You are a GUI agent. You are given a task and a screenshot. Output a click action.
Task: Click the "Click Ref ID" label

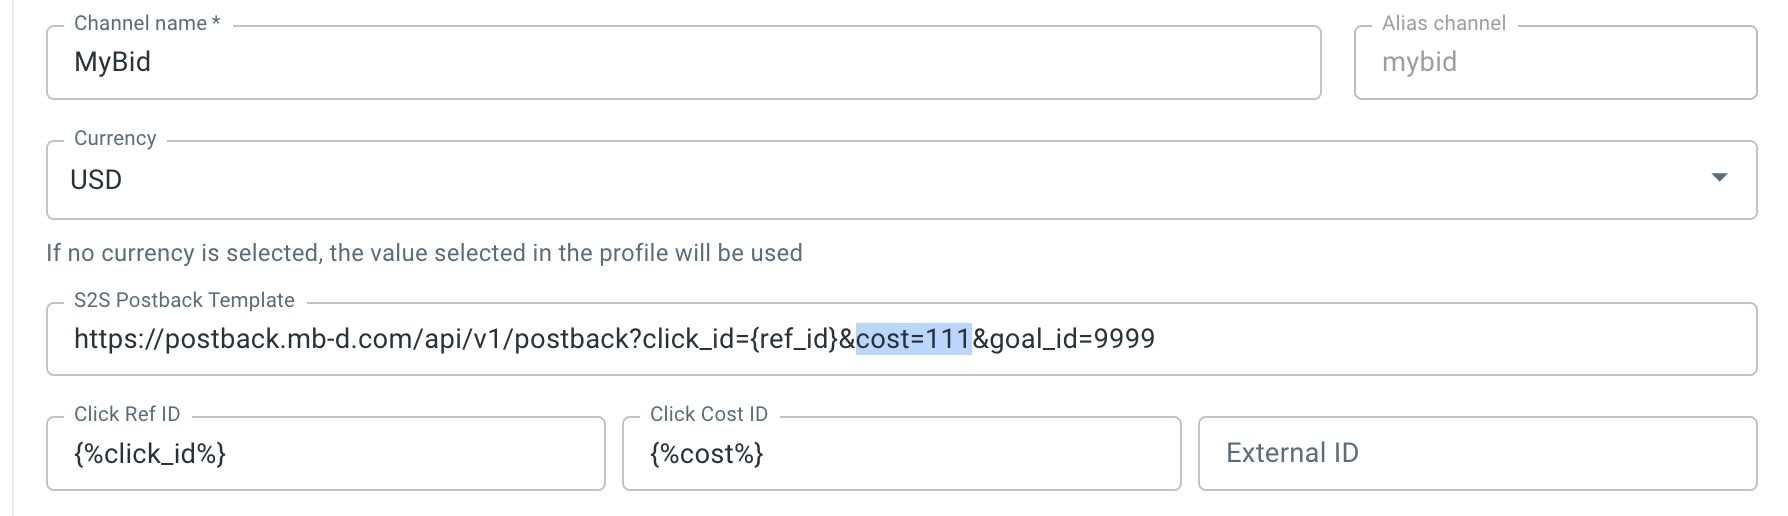(x=127, y=414)
